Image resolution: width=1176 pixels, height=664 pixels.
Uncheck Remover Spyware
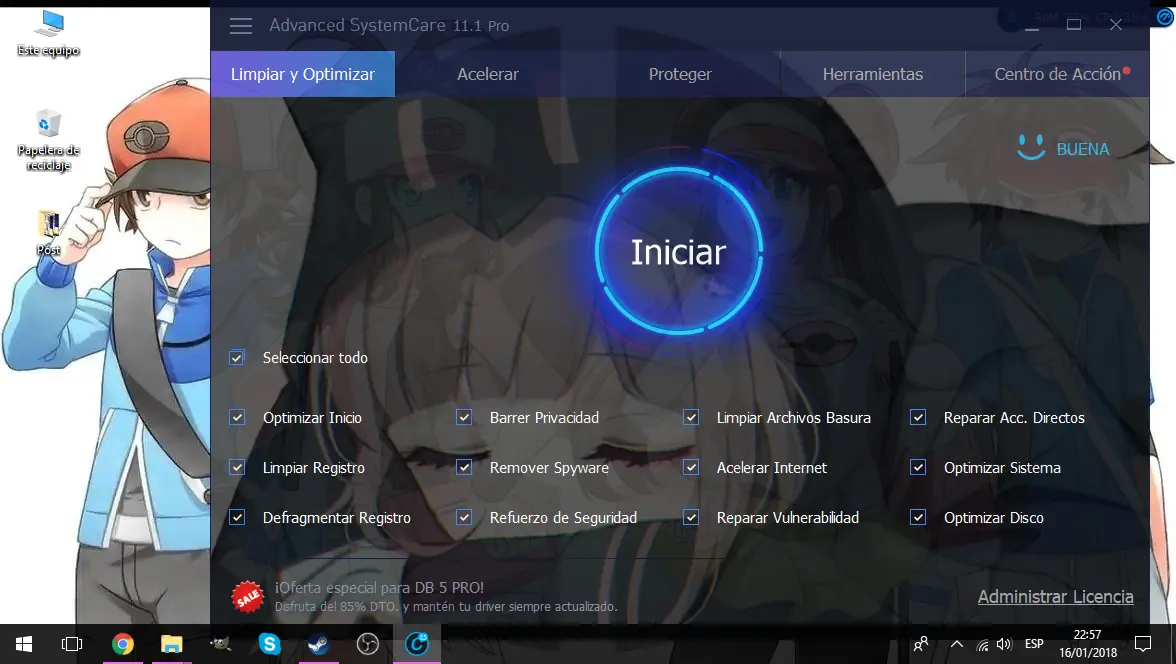(464, 467)
